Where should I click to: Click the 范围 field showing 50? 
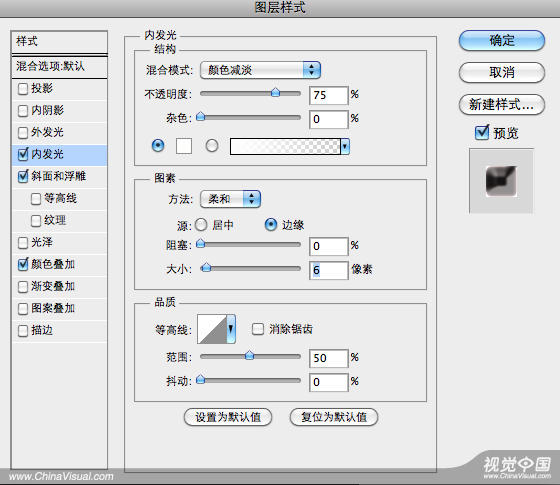click(329, 358)
